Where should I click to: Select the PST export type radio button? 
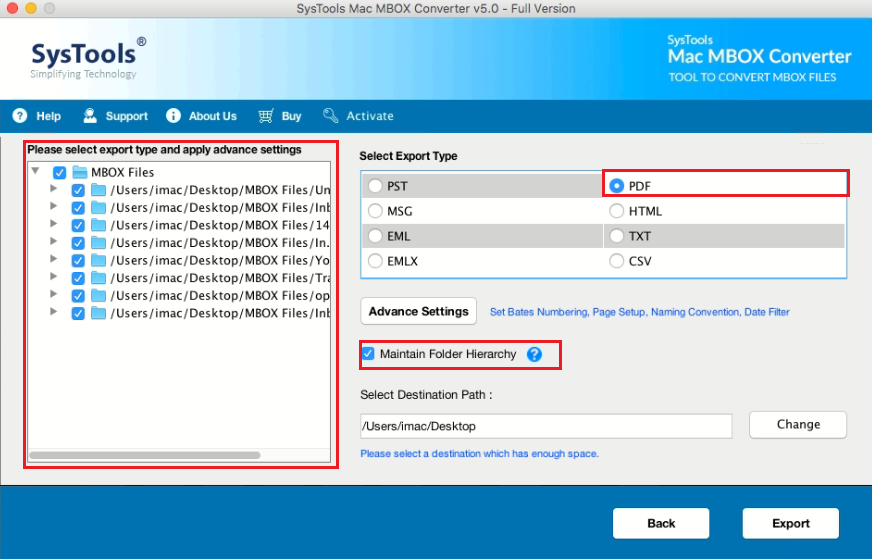click(375, 186)
